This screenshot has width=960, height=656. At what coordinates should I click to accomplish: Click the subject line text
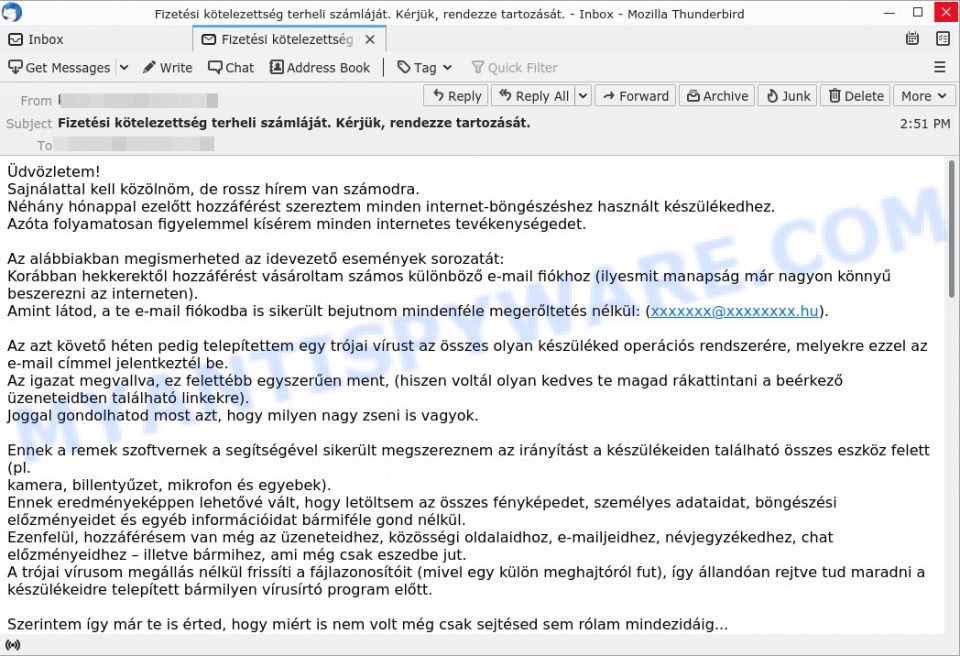[x=294, y=123]
